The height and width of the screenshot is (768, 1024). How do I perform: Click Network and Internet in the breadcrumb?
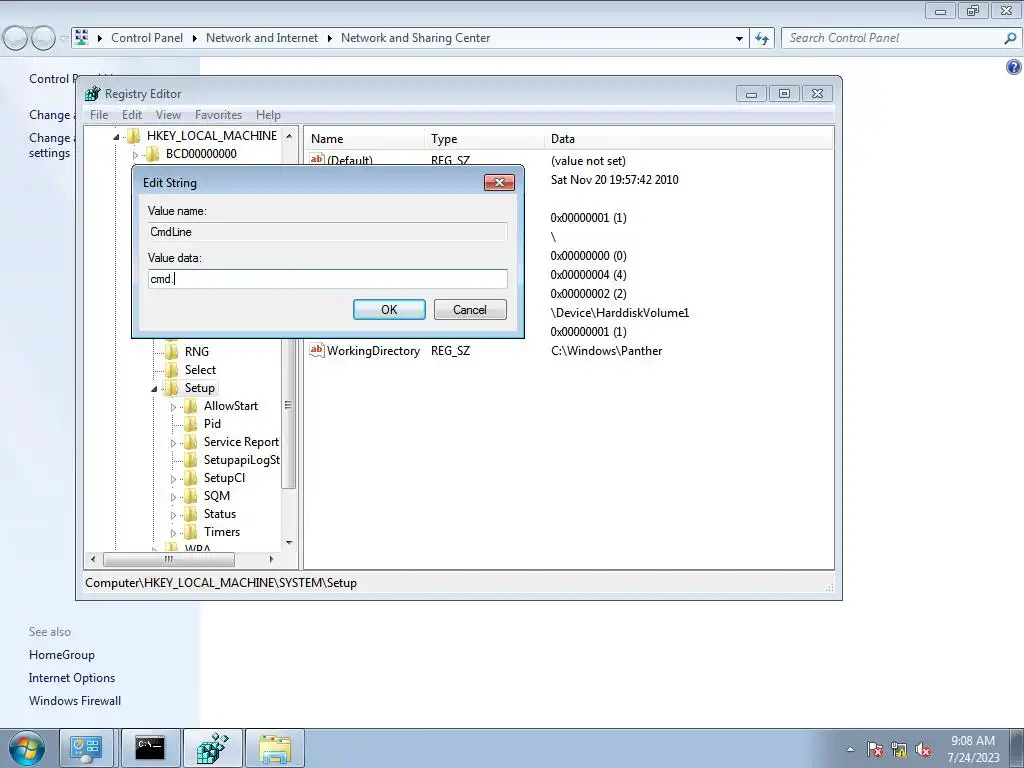[262, 38]
